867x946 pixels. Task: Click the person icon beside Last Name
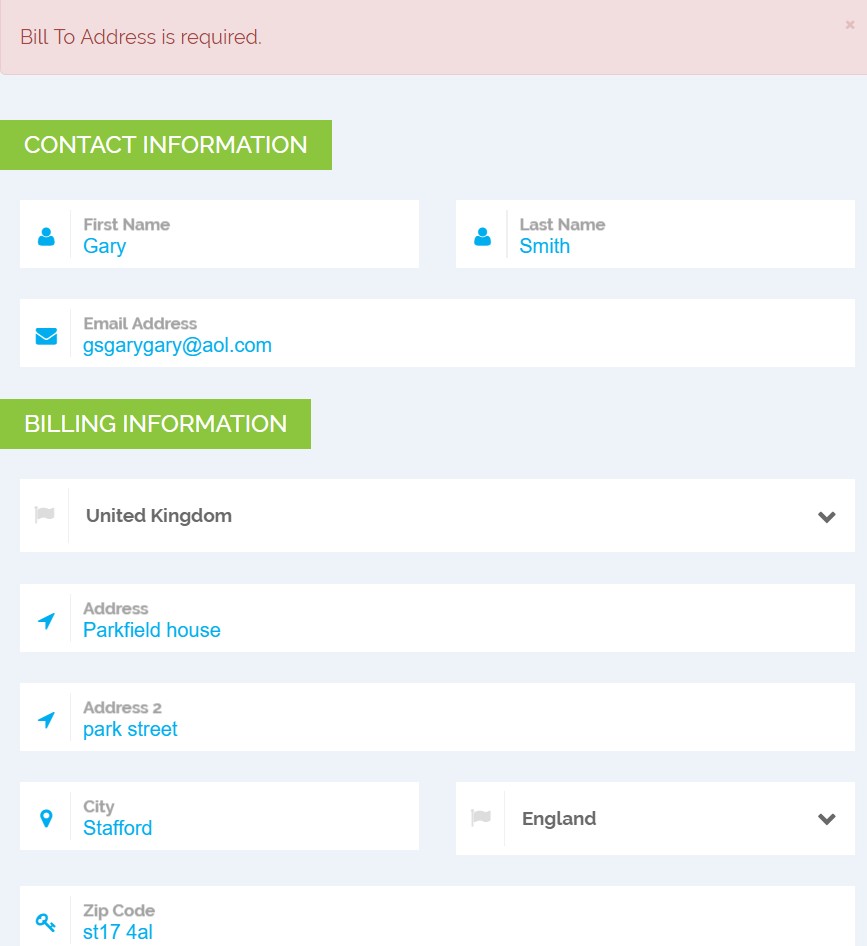tap(482, 237)
